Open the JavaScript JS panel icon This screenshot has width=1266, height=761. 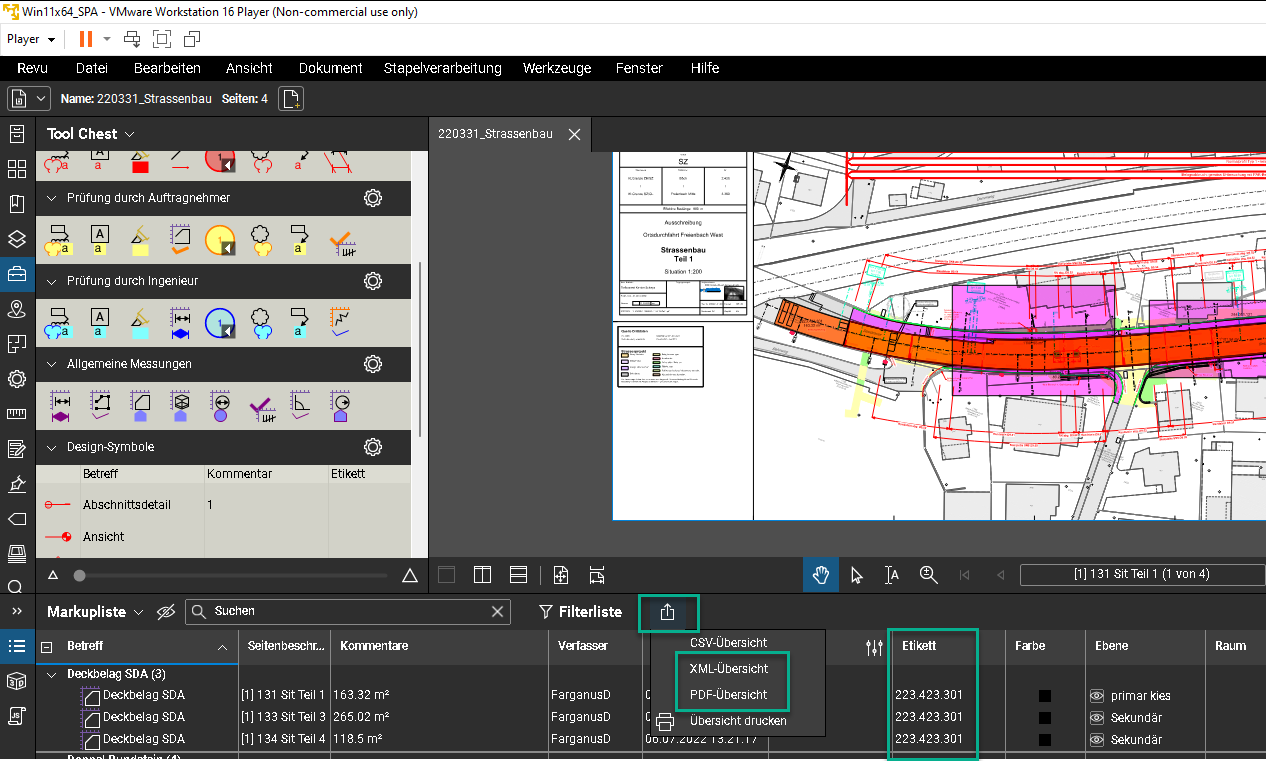click(17, 716)
